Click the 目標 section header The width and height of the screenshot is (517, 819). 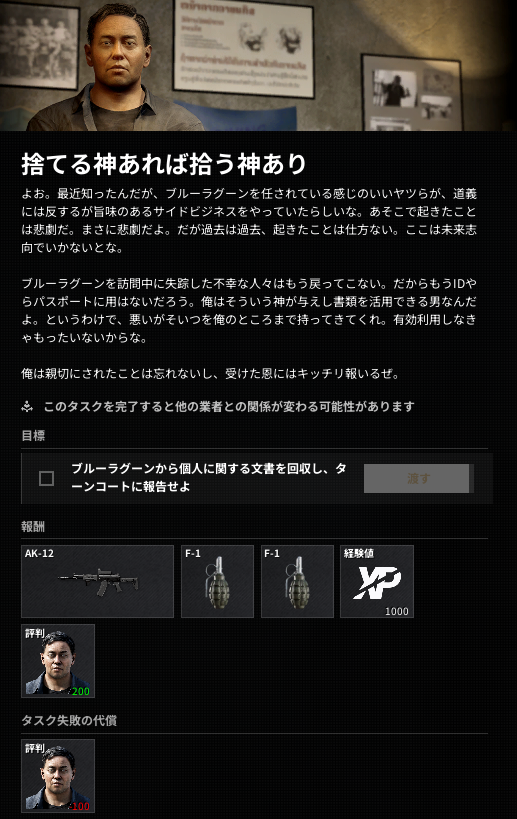pyautogui.click(x=33, y=436)
